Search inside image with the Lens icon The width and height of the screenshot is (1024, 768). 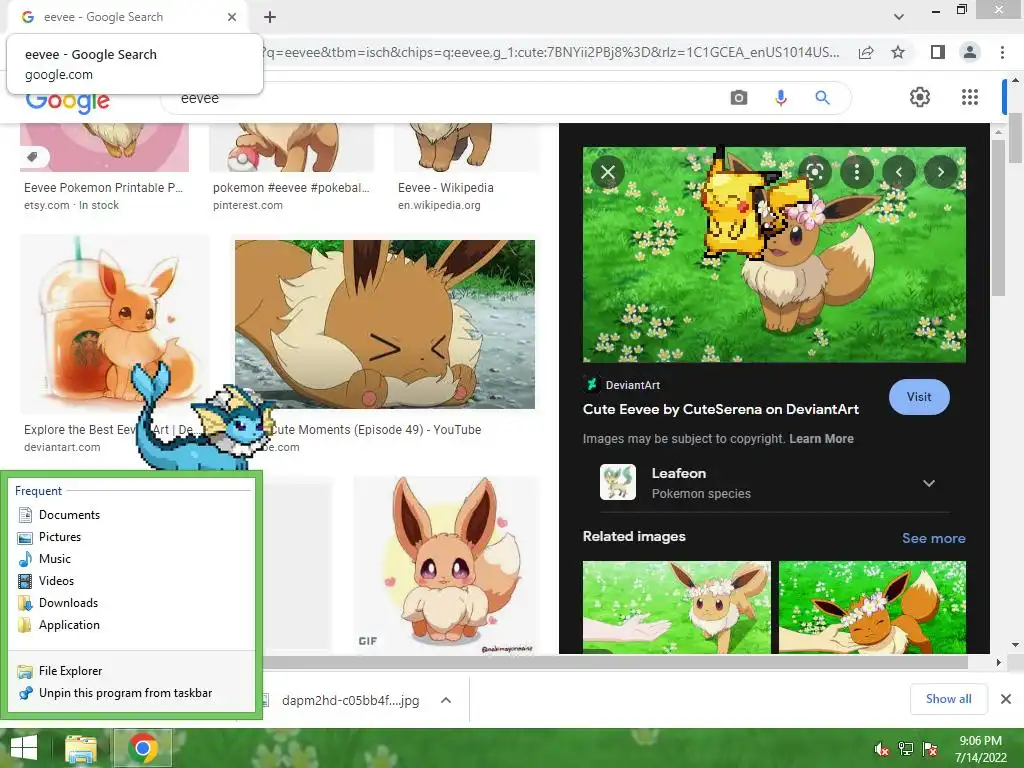815,172
